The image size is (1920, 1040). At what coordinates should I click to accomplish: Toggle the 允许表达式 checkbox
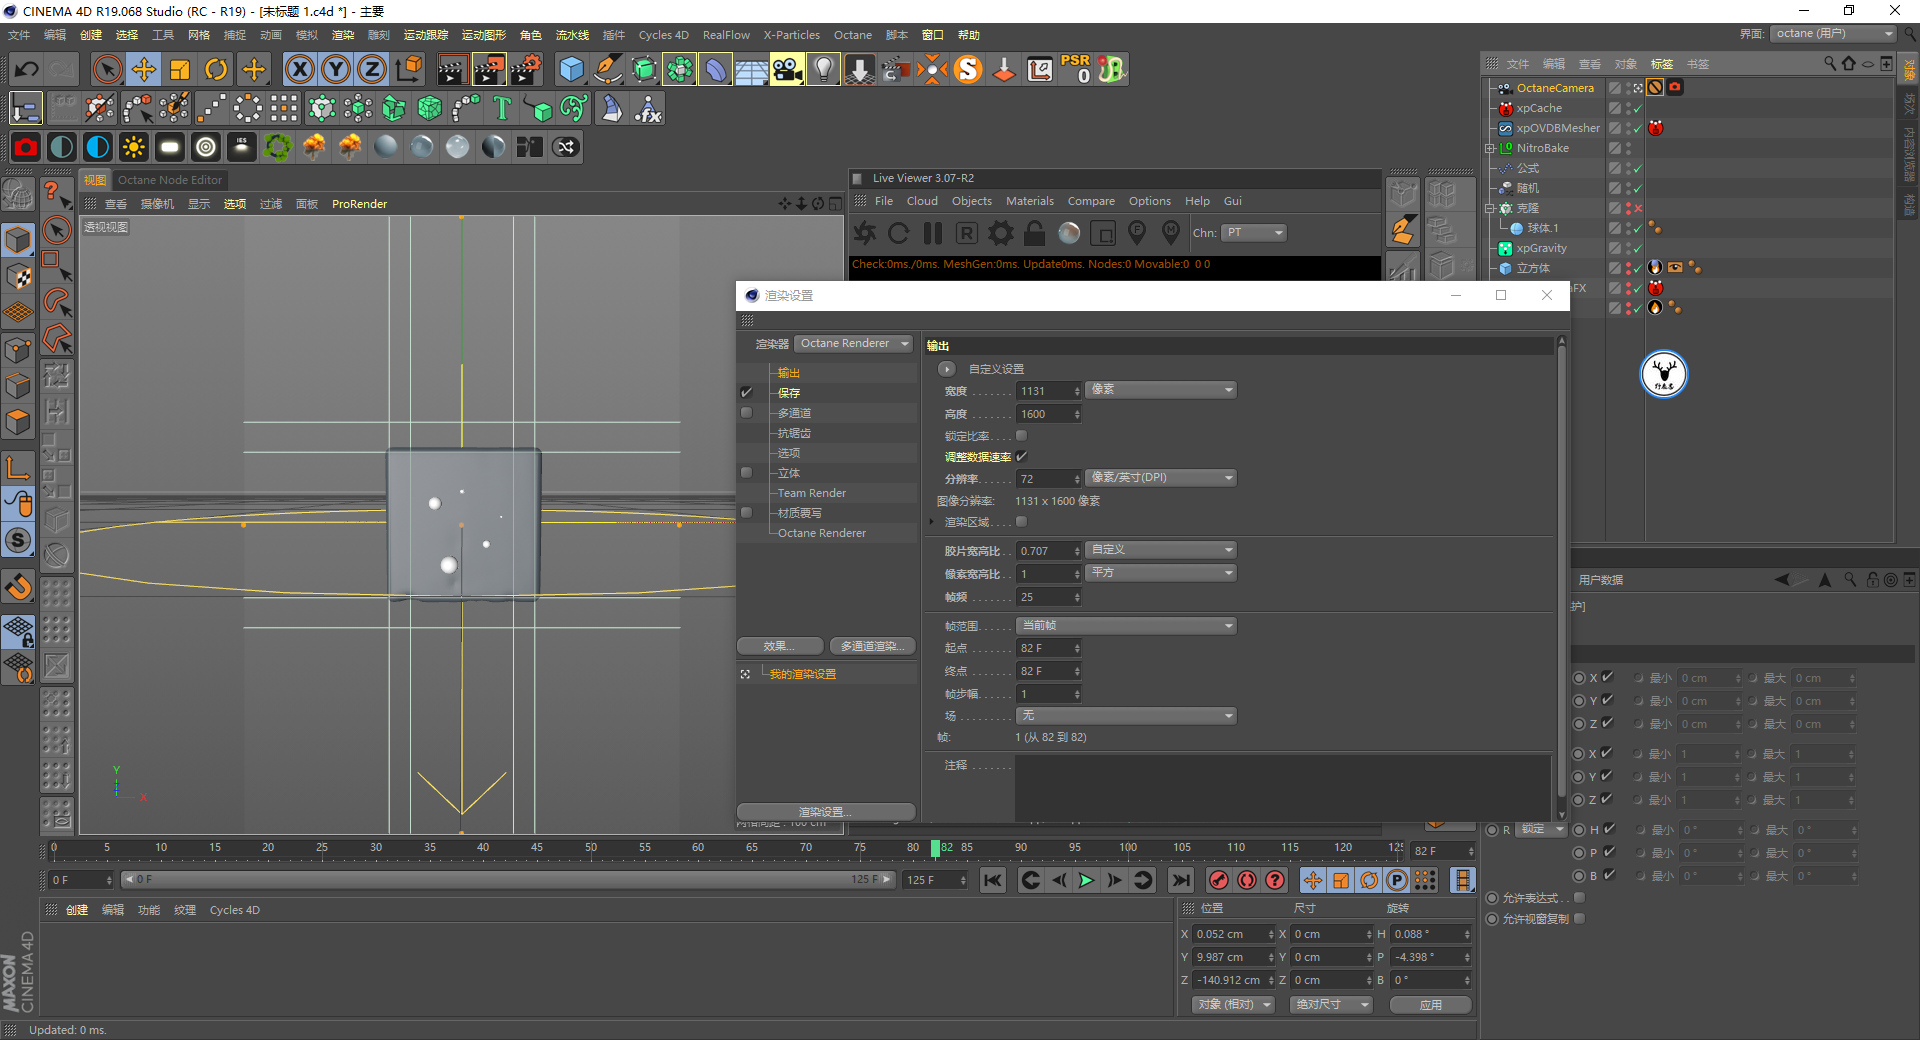pyautogui.click(x=1579, y=897)
